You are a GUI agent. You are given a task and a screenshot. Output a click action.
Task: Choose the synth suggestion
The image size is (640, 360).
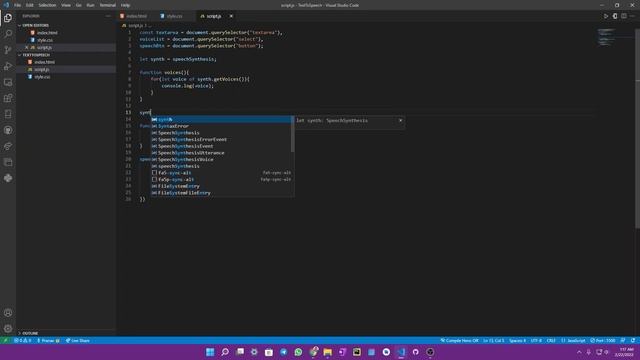point(222,120)
